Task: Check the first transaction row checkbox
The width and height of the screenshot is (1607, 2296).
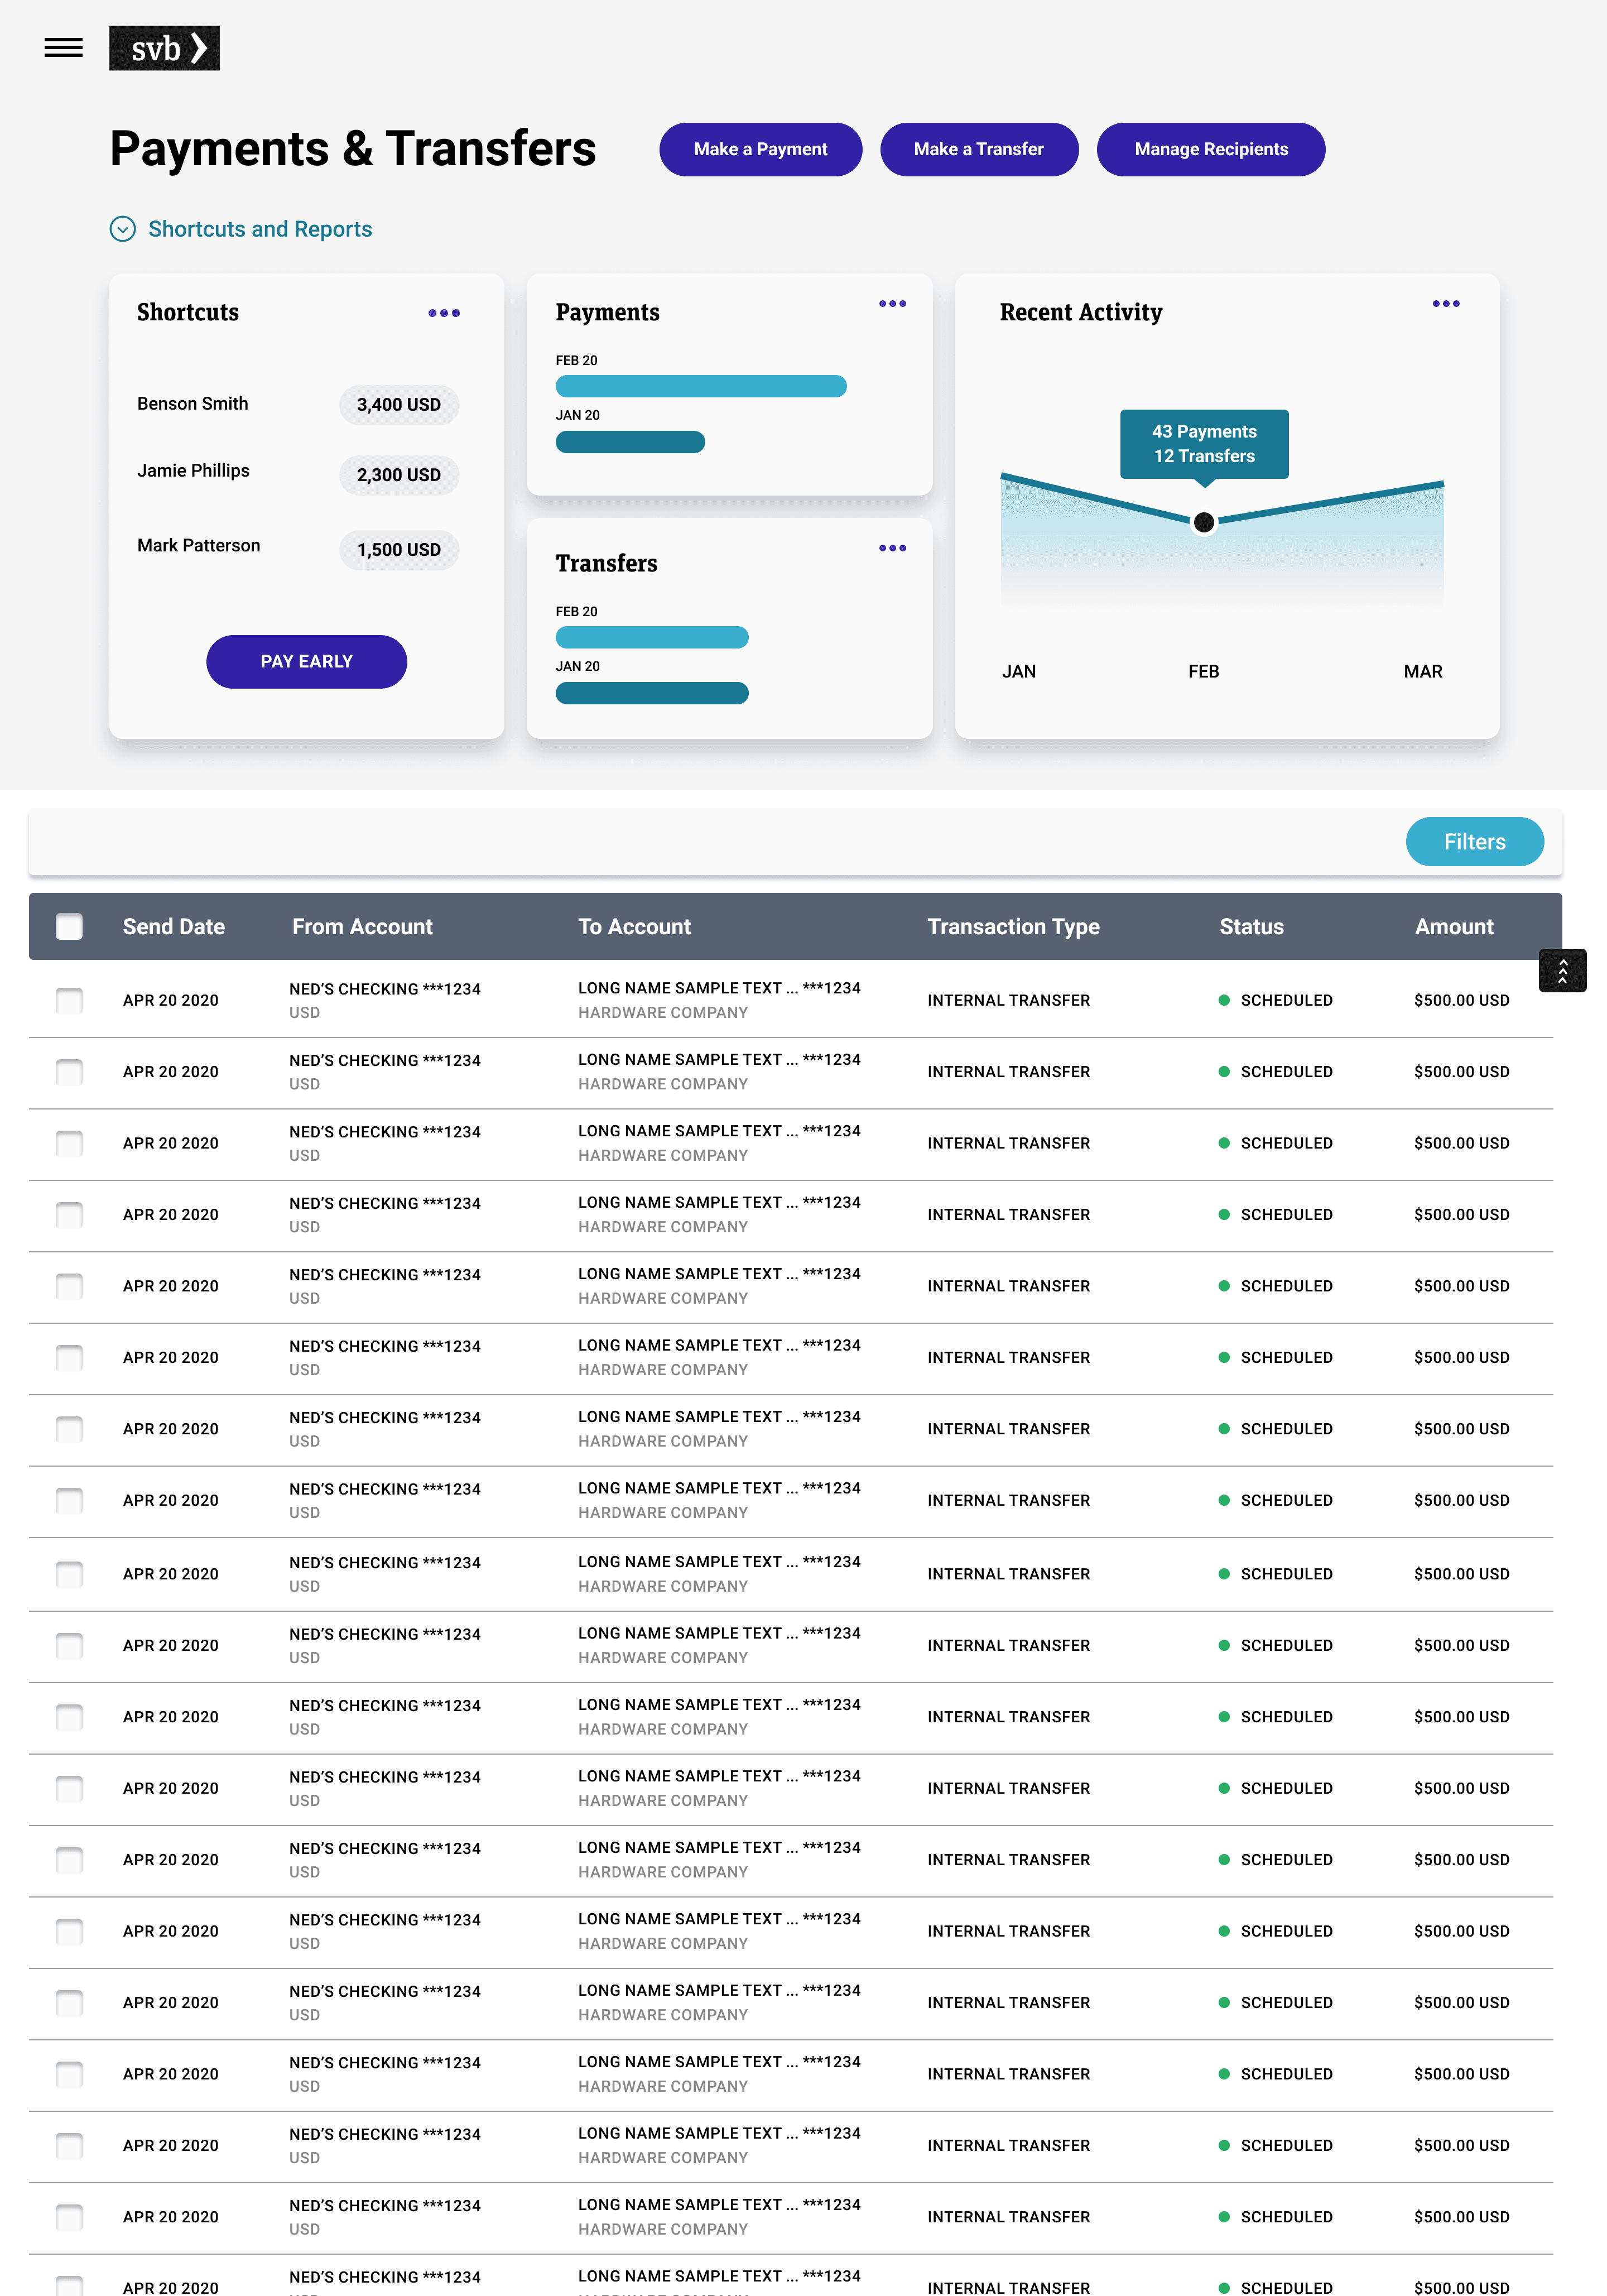Action: pos(68,1000)
